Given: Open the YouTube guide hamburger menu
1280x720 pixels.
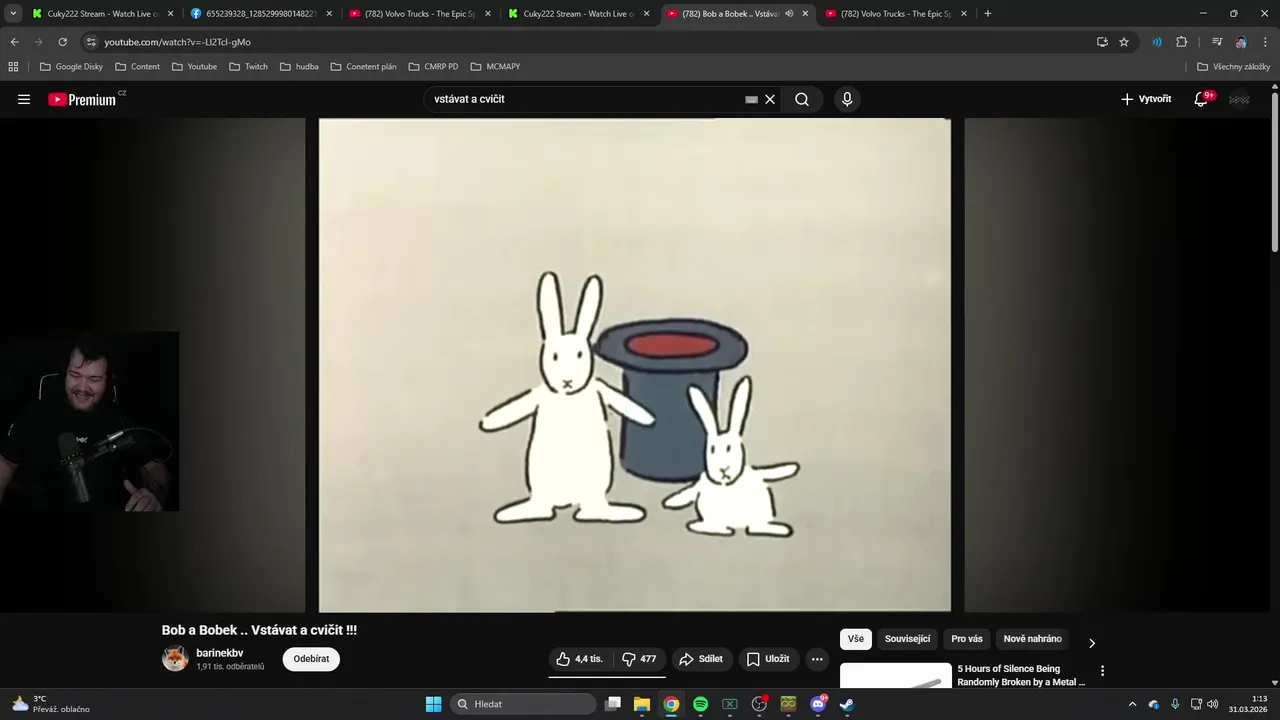Looking at the screenshot, I should 24,99.
